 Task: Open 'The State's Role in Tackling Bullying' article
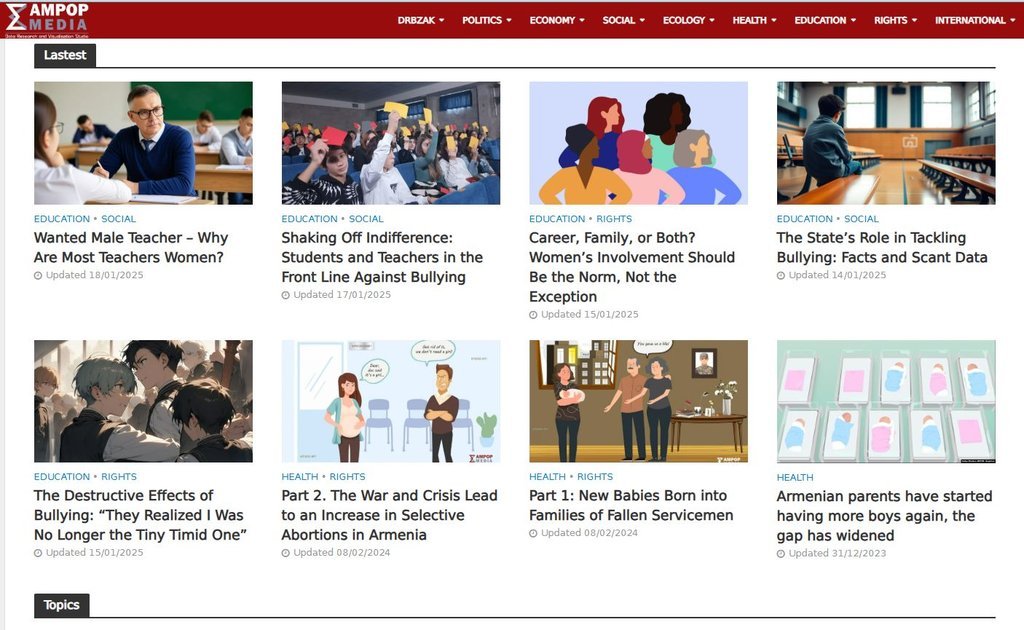tap(881, 247)
